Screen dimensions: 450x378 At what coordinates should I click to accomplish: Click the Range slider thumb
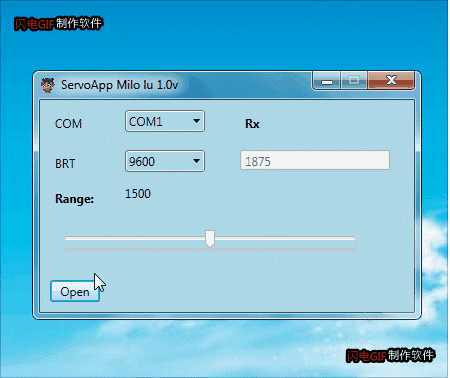[x=210, y=239]
